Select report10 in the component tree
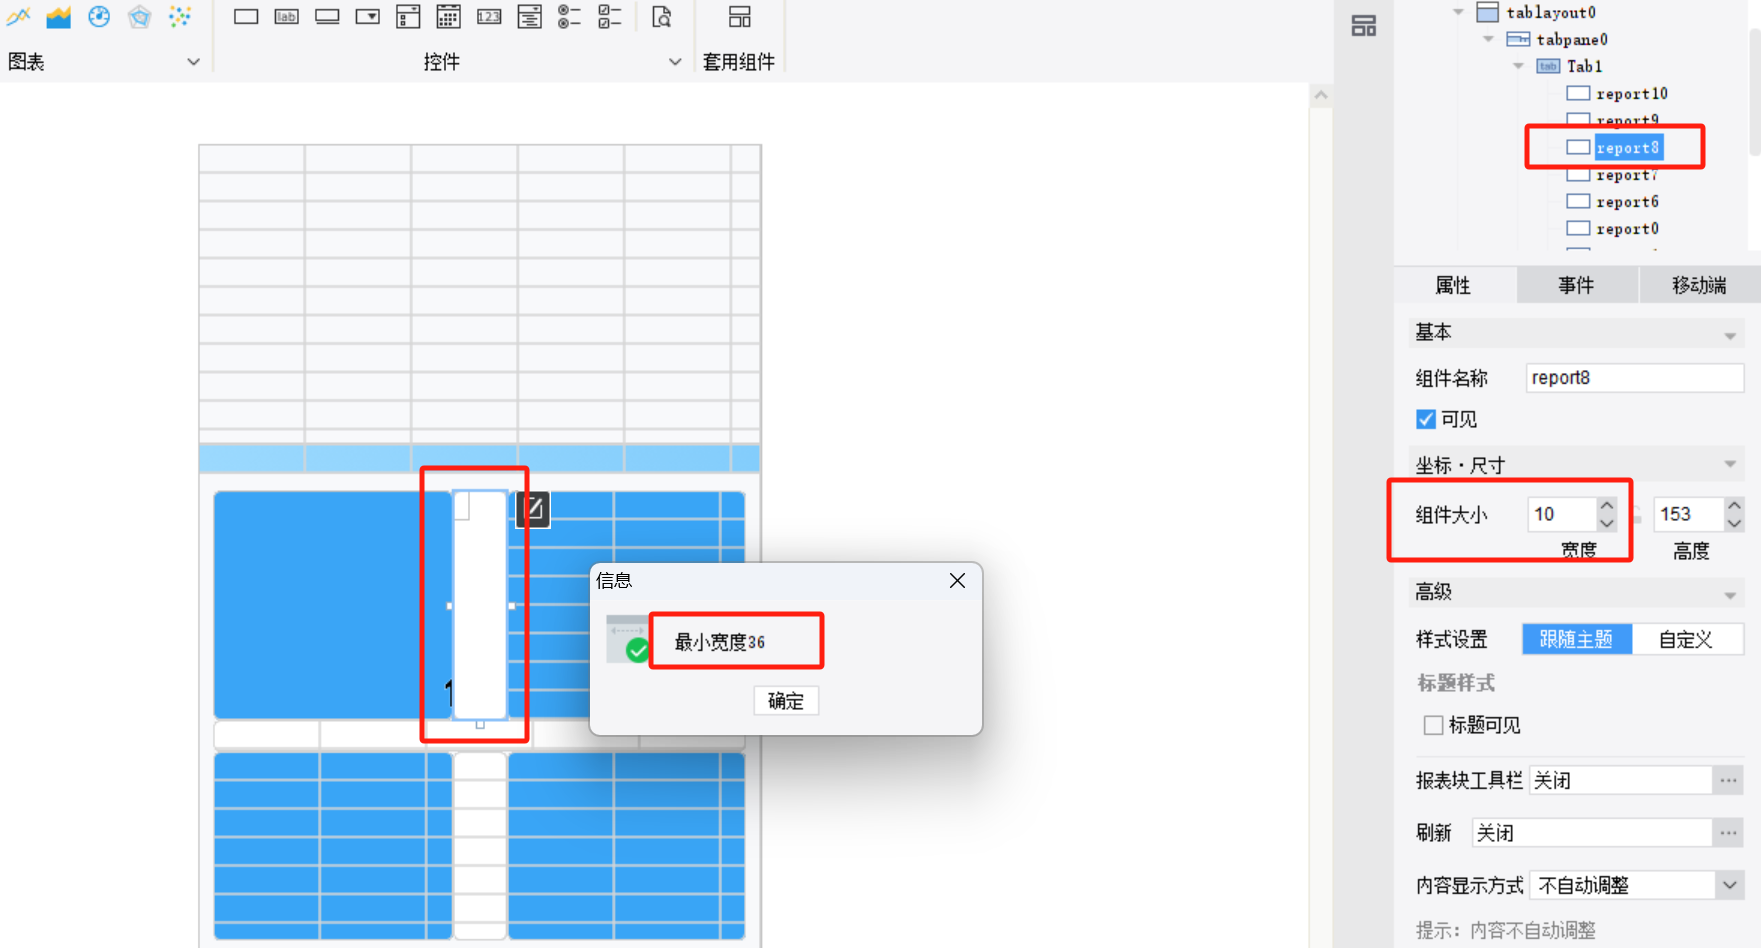The height and width of the screenshot is (948, 1761). tap(1632, 94)
